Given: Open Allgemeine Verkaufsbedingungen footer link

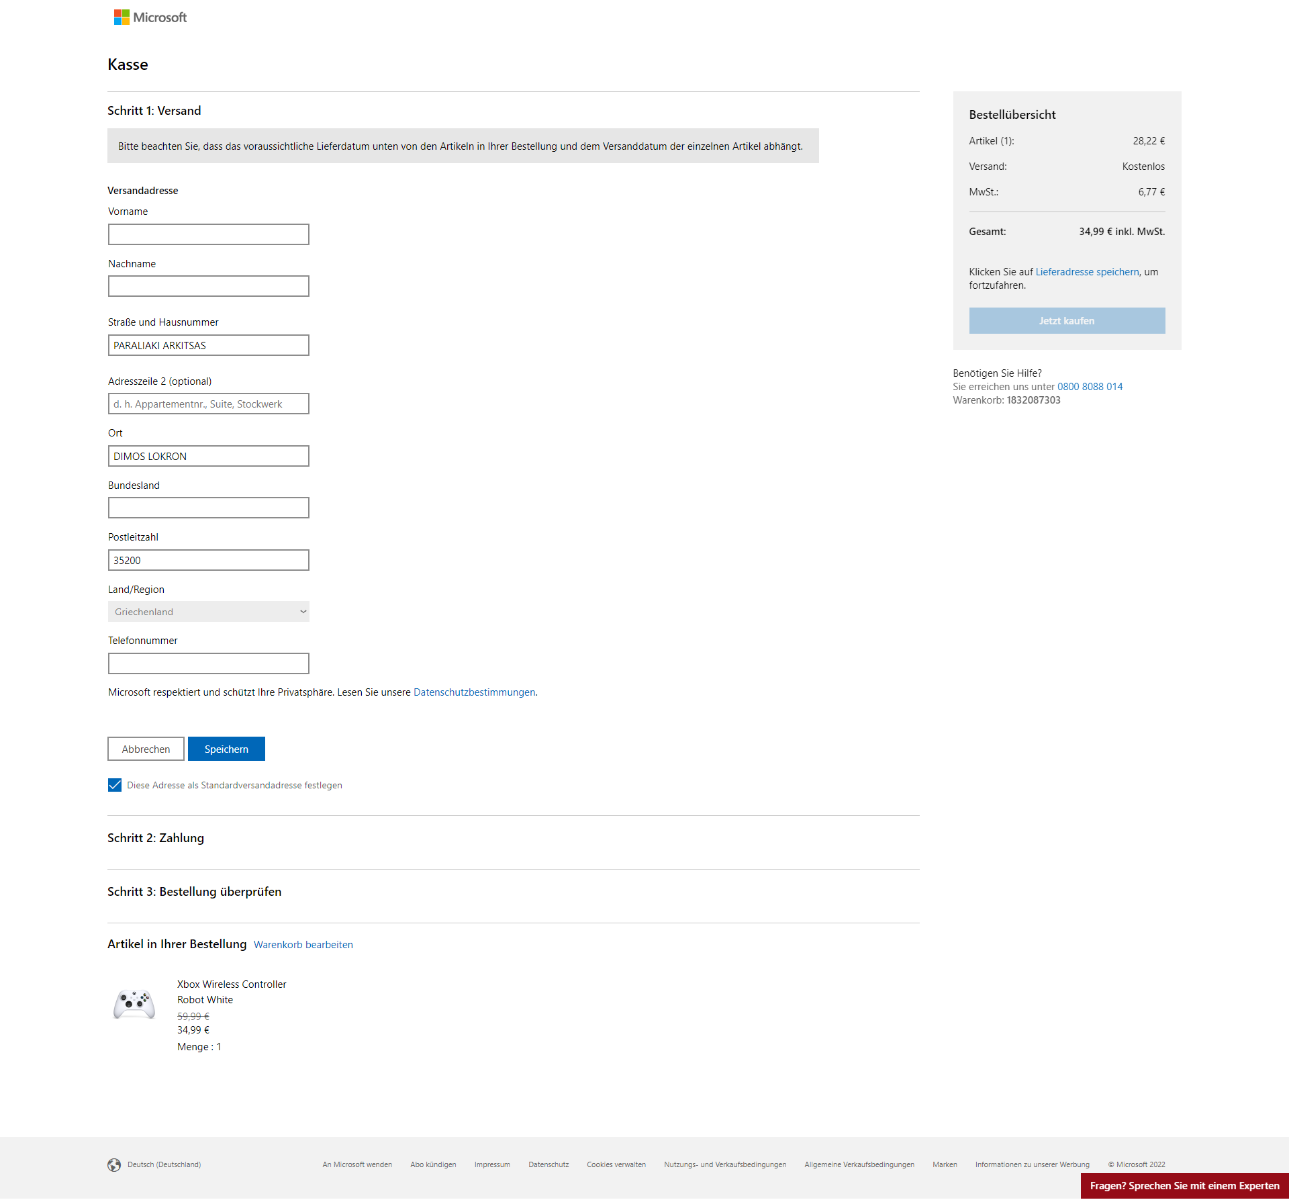Looking at the screenshot, I should click(859, 1165).
